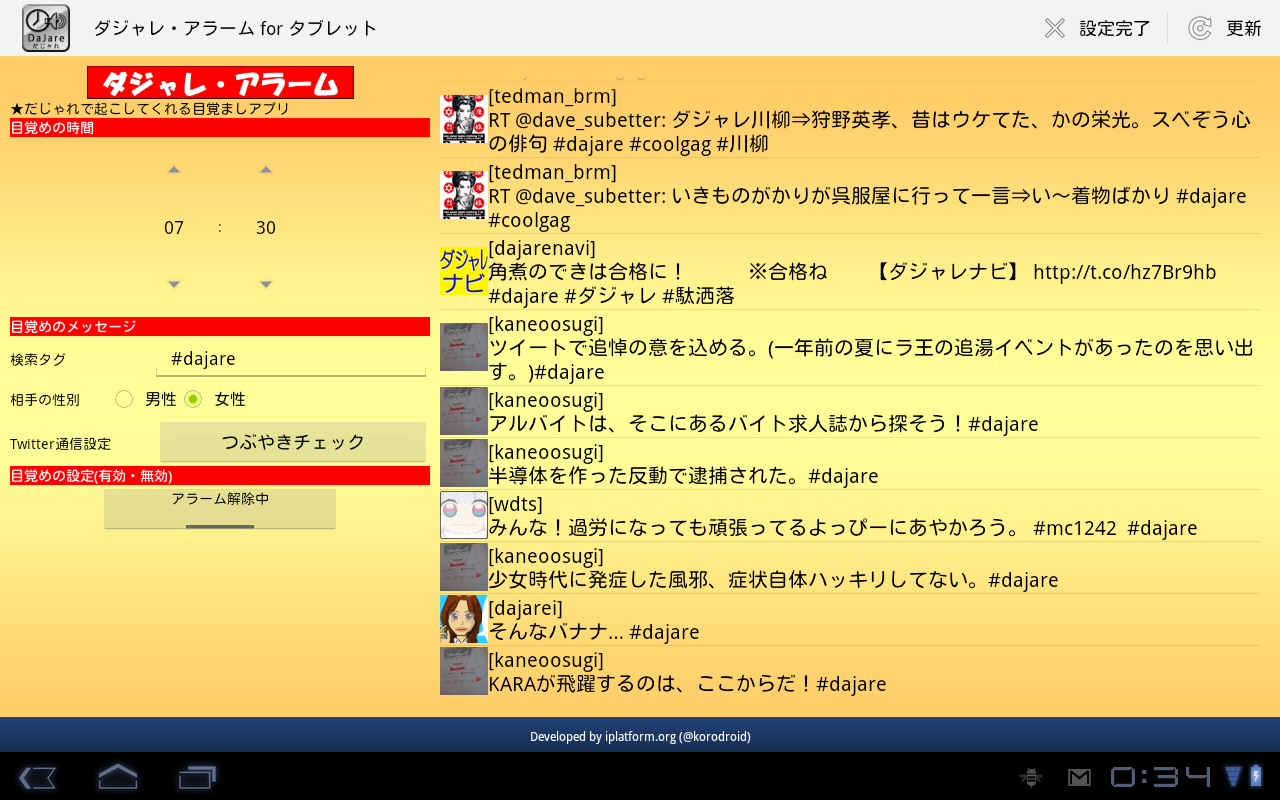Open kaneoosugi avatar on アルバイト tweet
1280x800 pixels.
pos(463,411)
